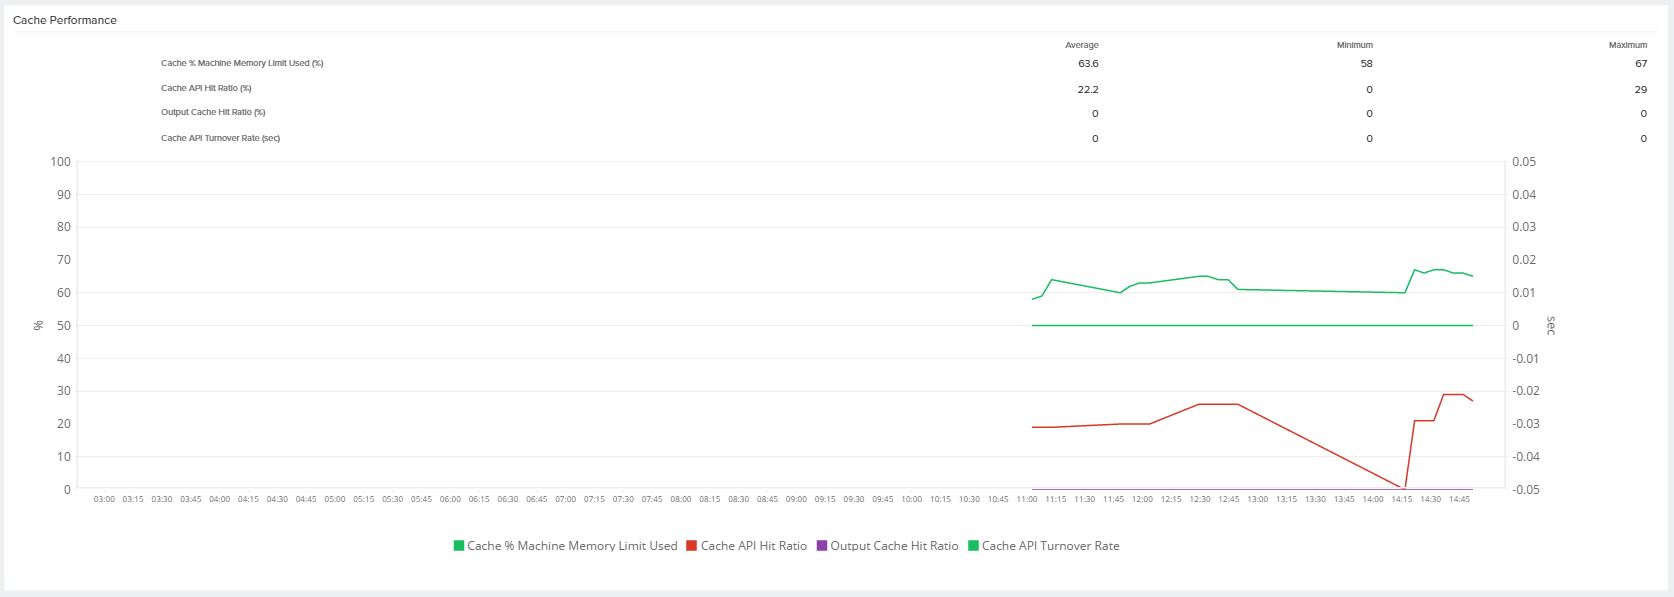Select the Maximum column header
1674x597 pixels.
pos(1627,45)
